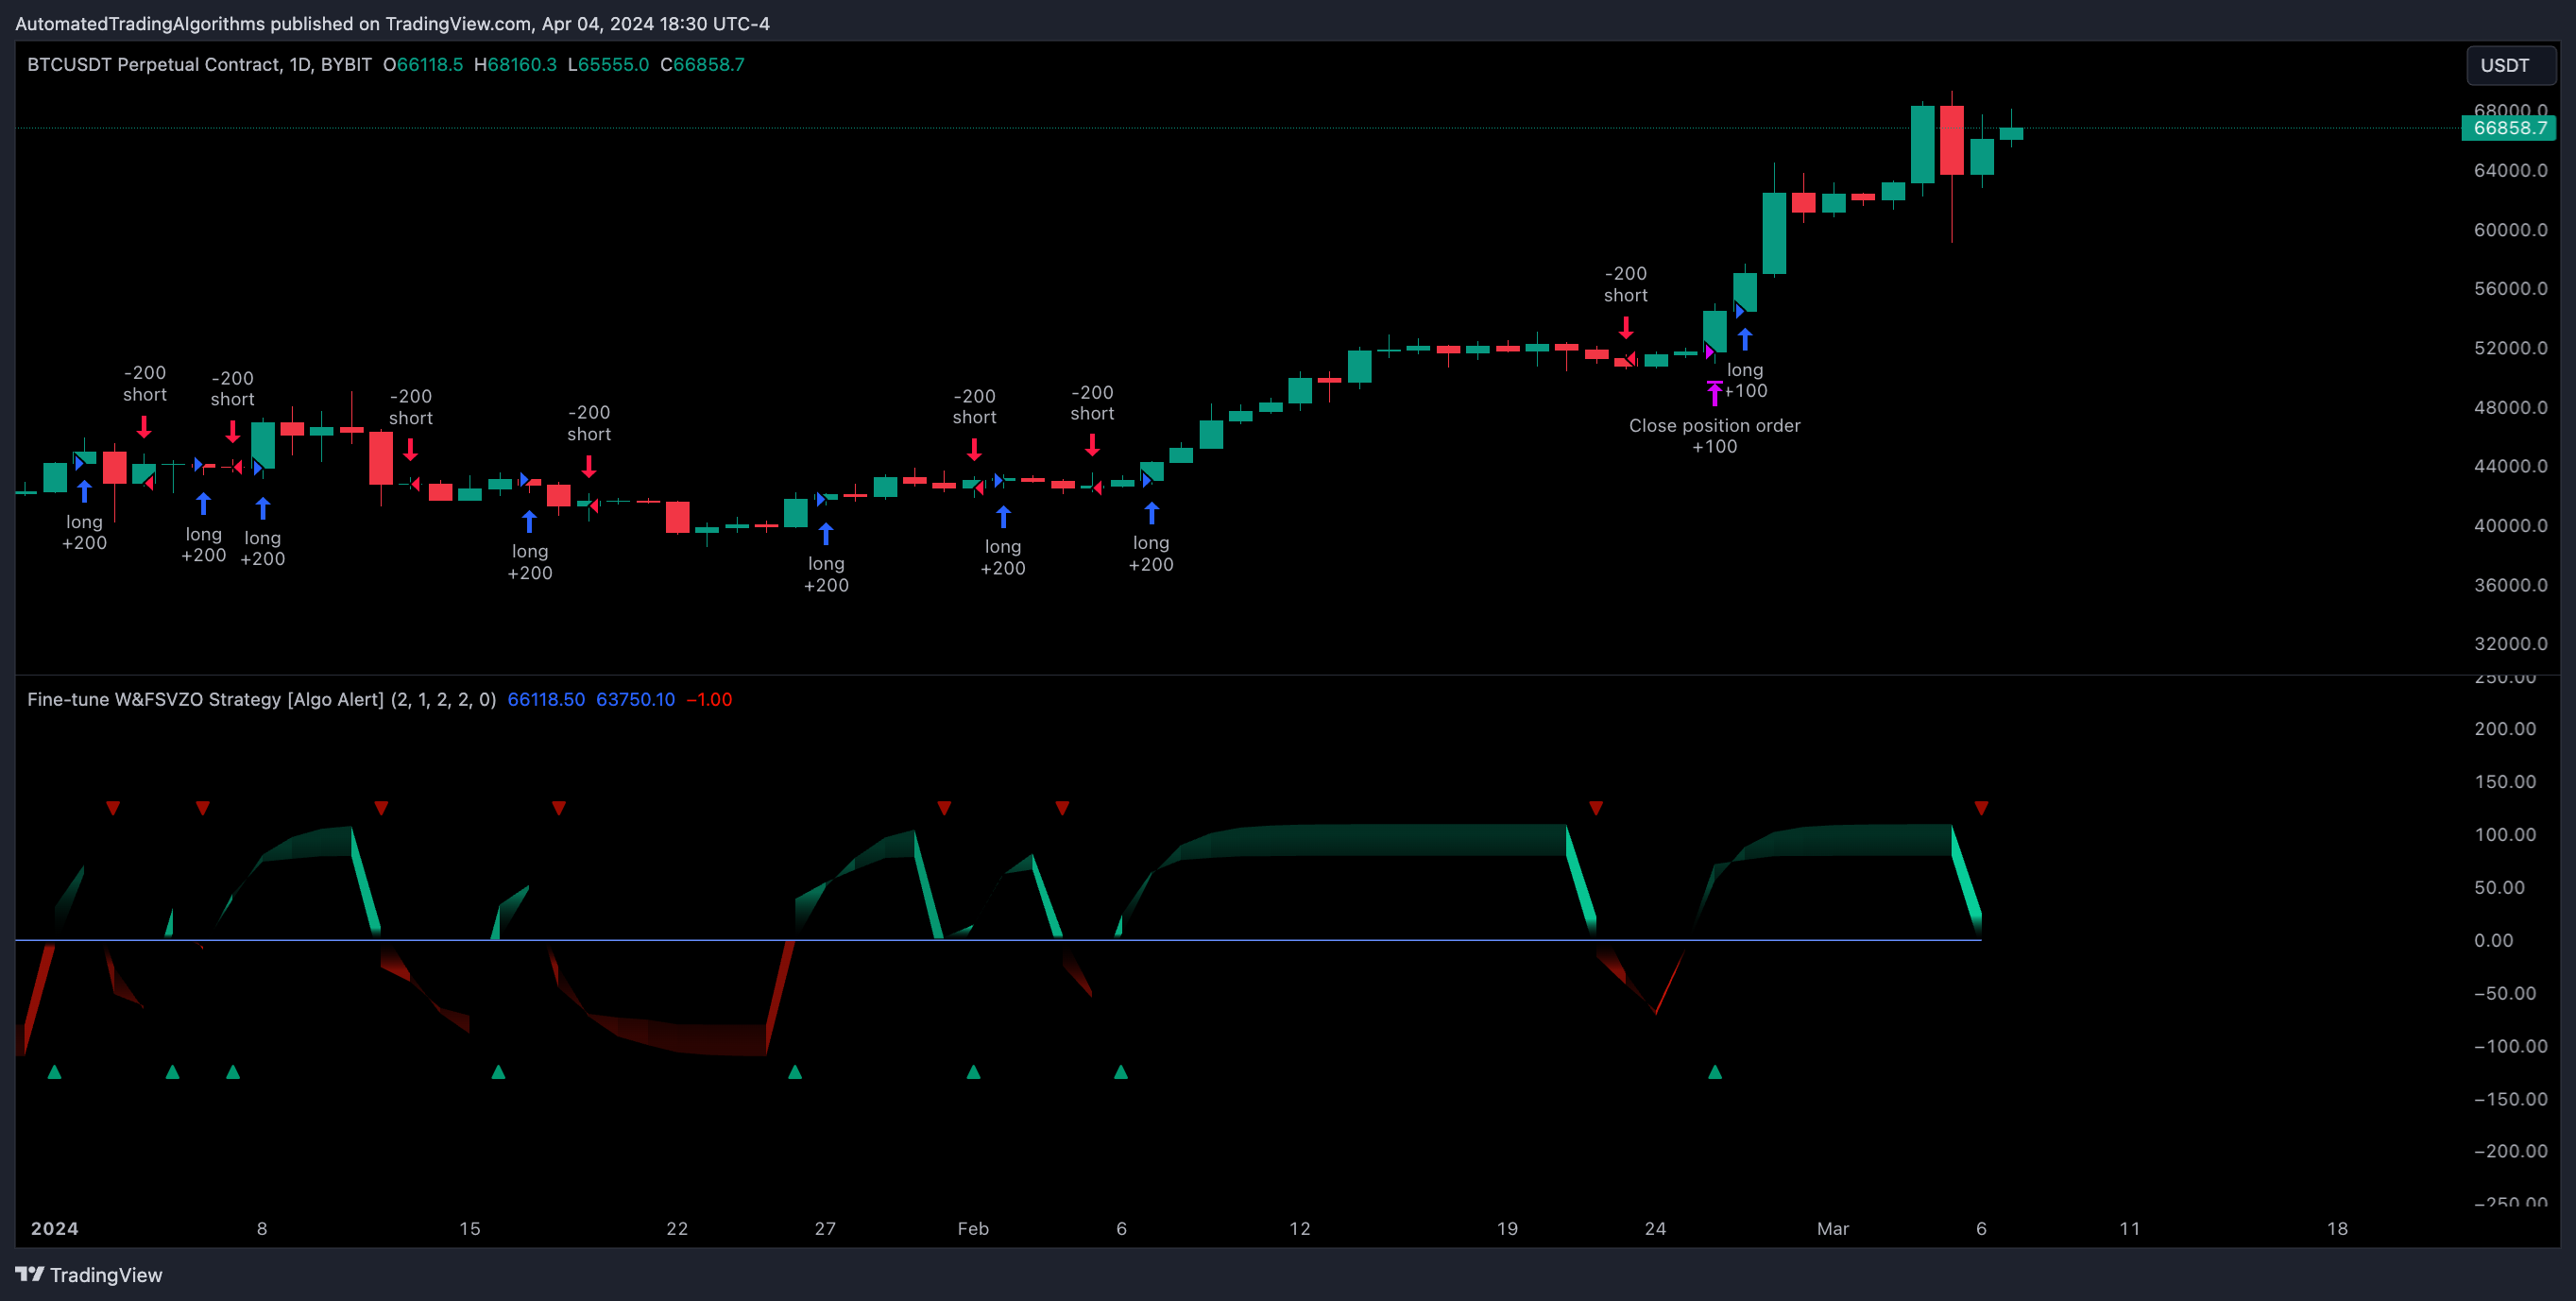This screenshot has width=2576, height=1301.
Task: Click the 19 date label on time axis
Action: pos(1507,1229)
